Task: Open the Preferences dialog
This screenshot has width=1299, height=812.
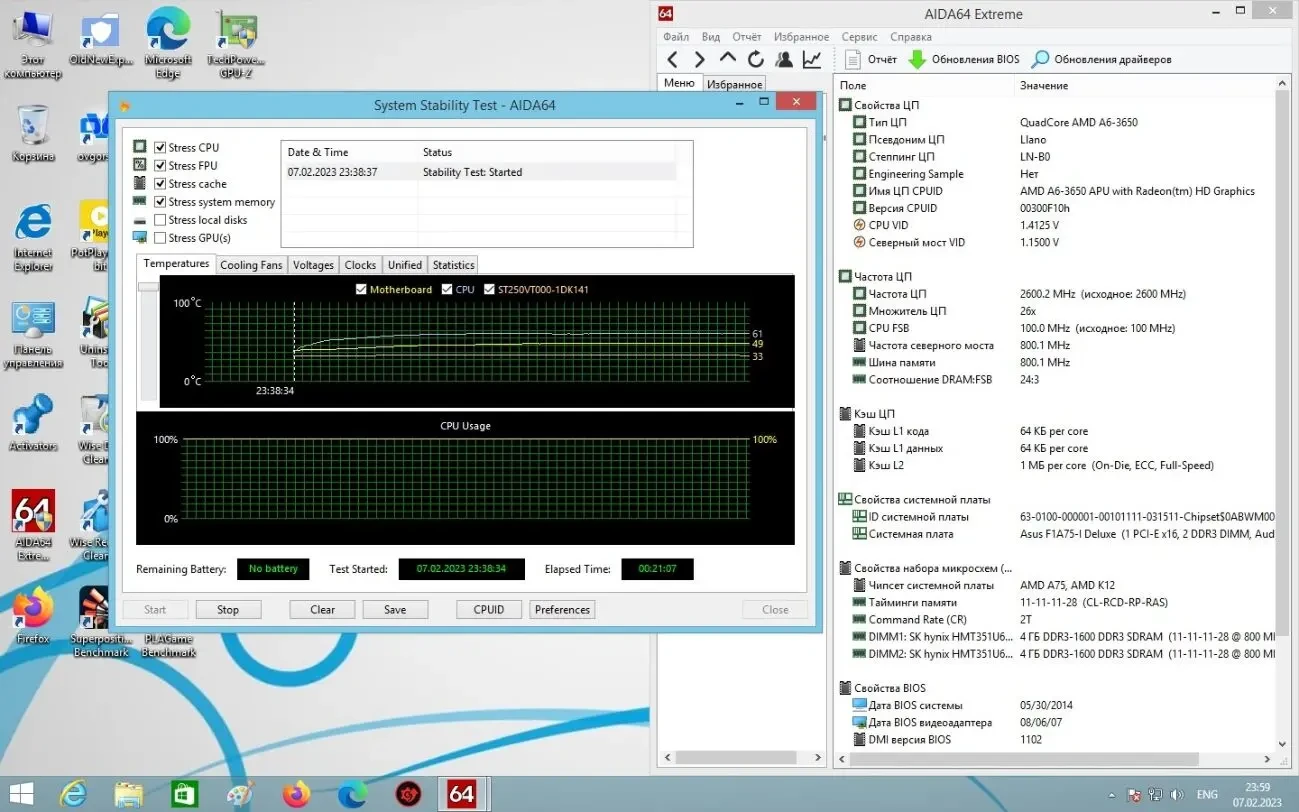Action: tap(562, 609)
